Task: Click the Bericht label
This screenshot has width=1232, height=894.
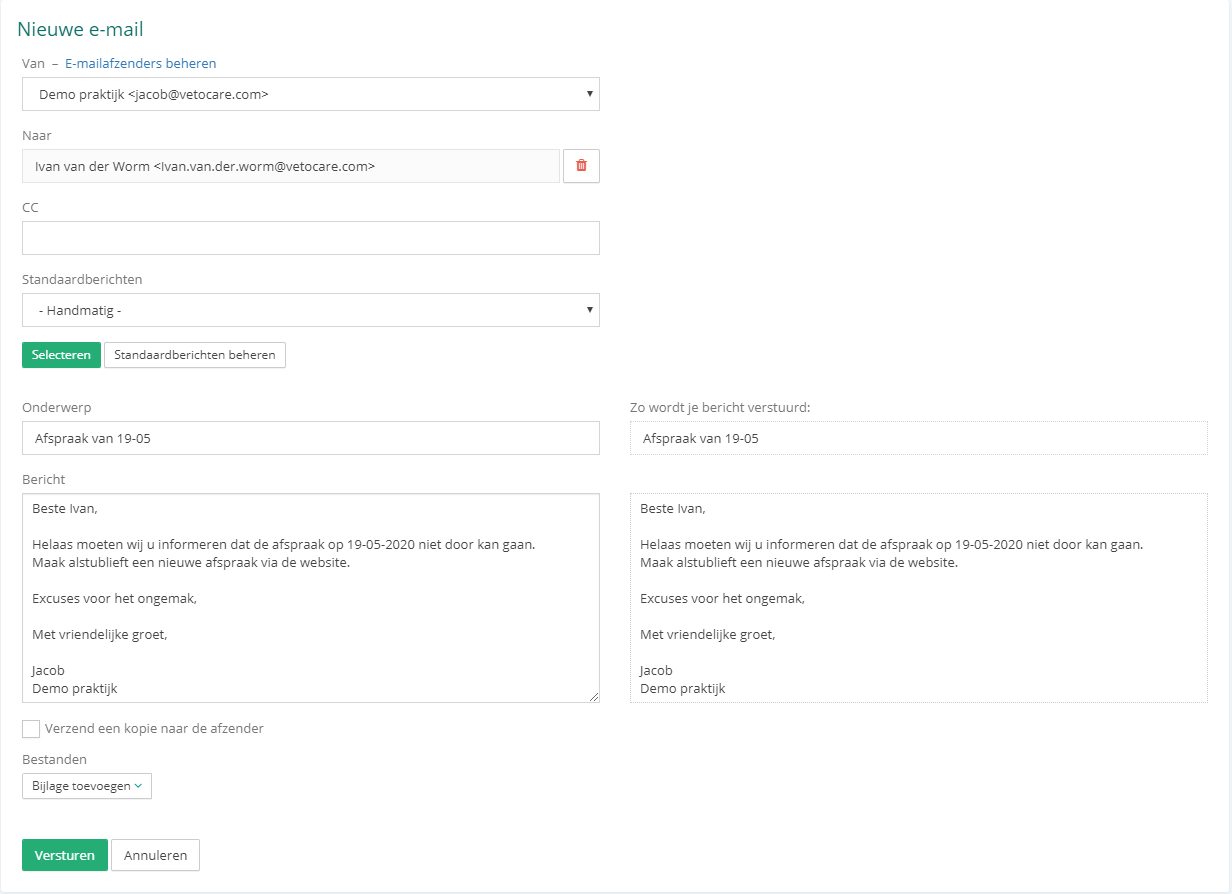Action: pos(43,480)
